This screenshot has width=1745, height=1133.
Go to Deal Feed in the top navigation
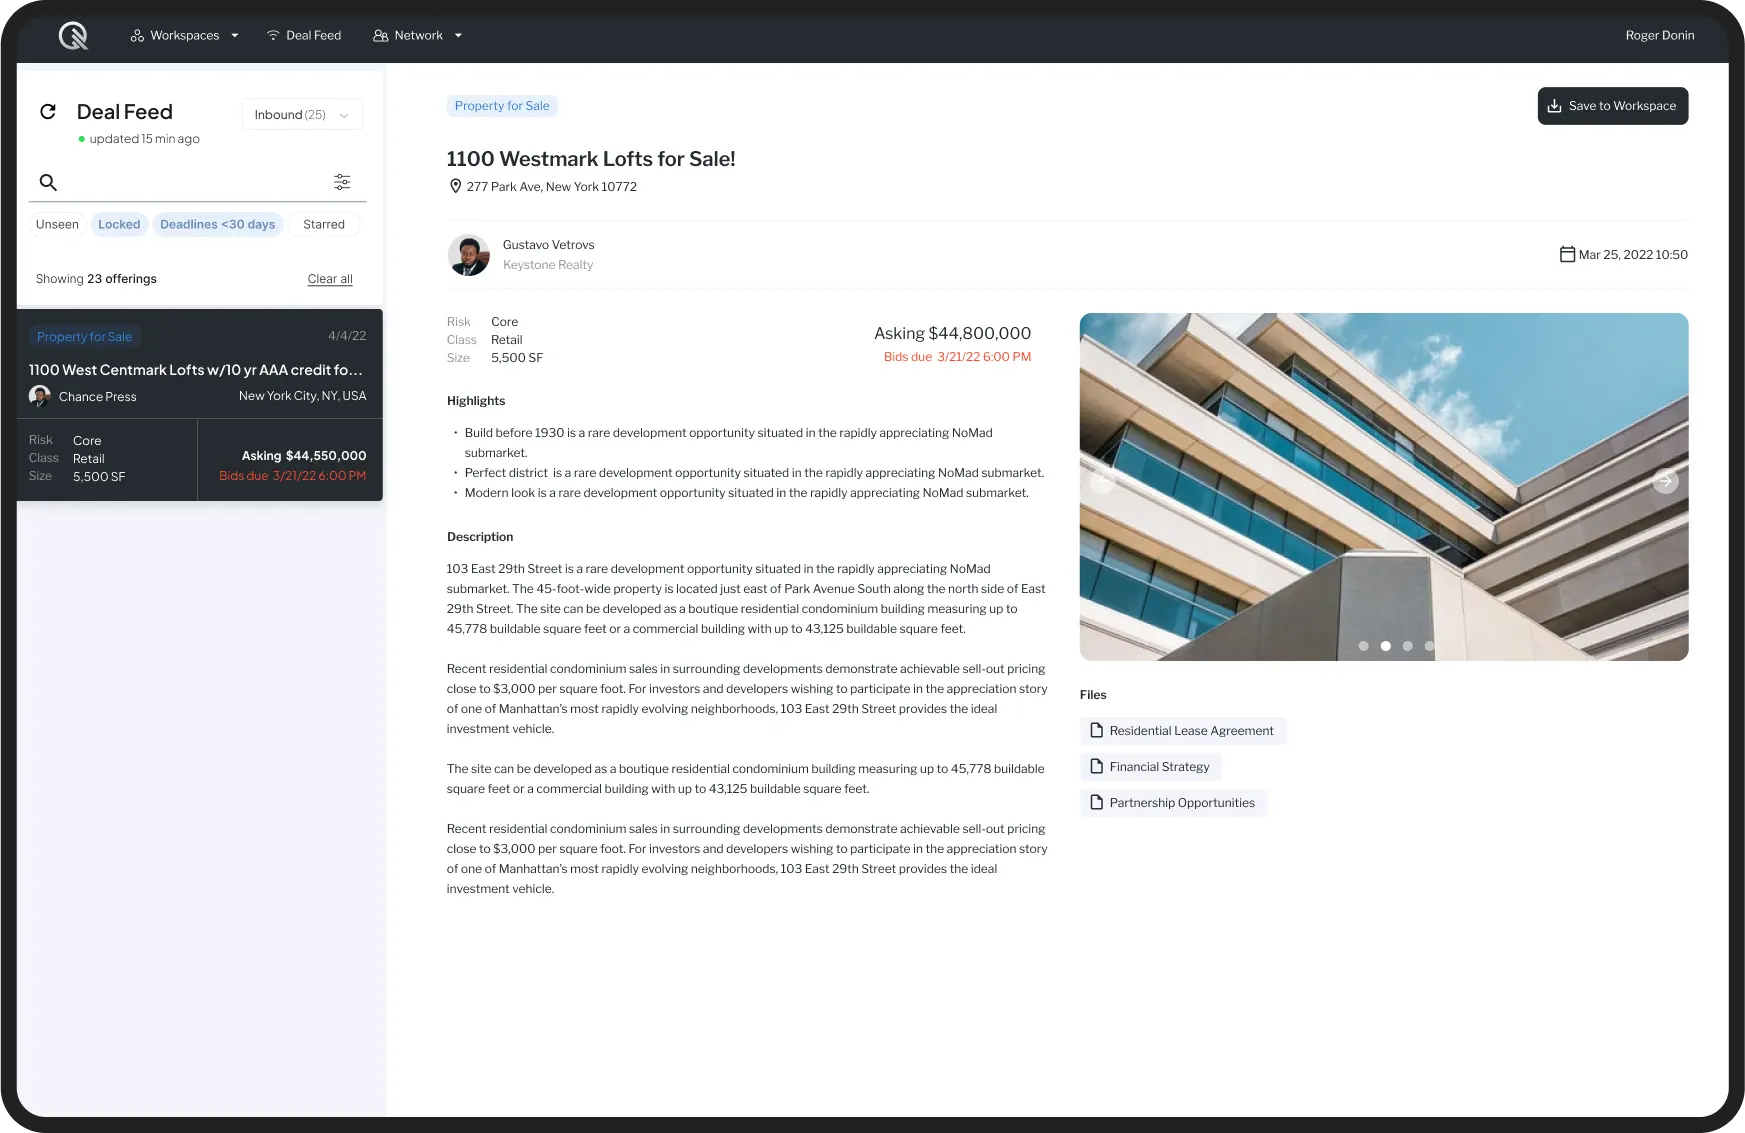point(304,36)
